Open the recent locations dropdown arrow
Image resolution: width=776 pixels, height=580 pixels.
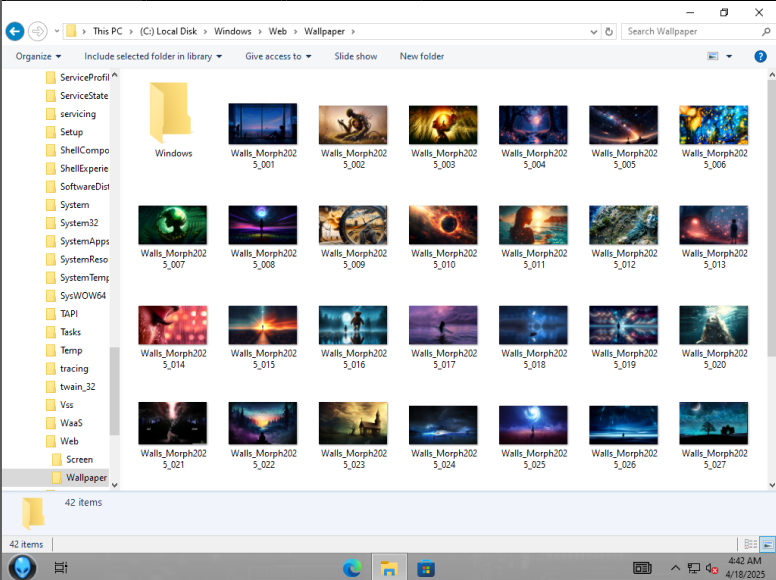click(x=56, y=32)
